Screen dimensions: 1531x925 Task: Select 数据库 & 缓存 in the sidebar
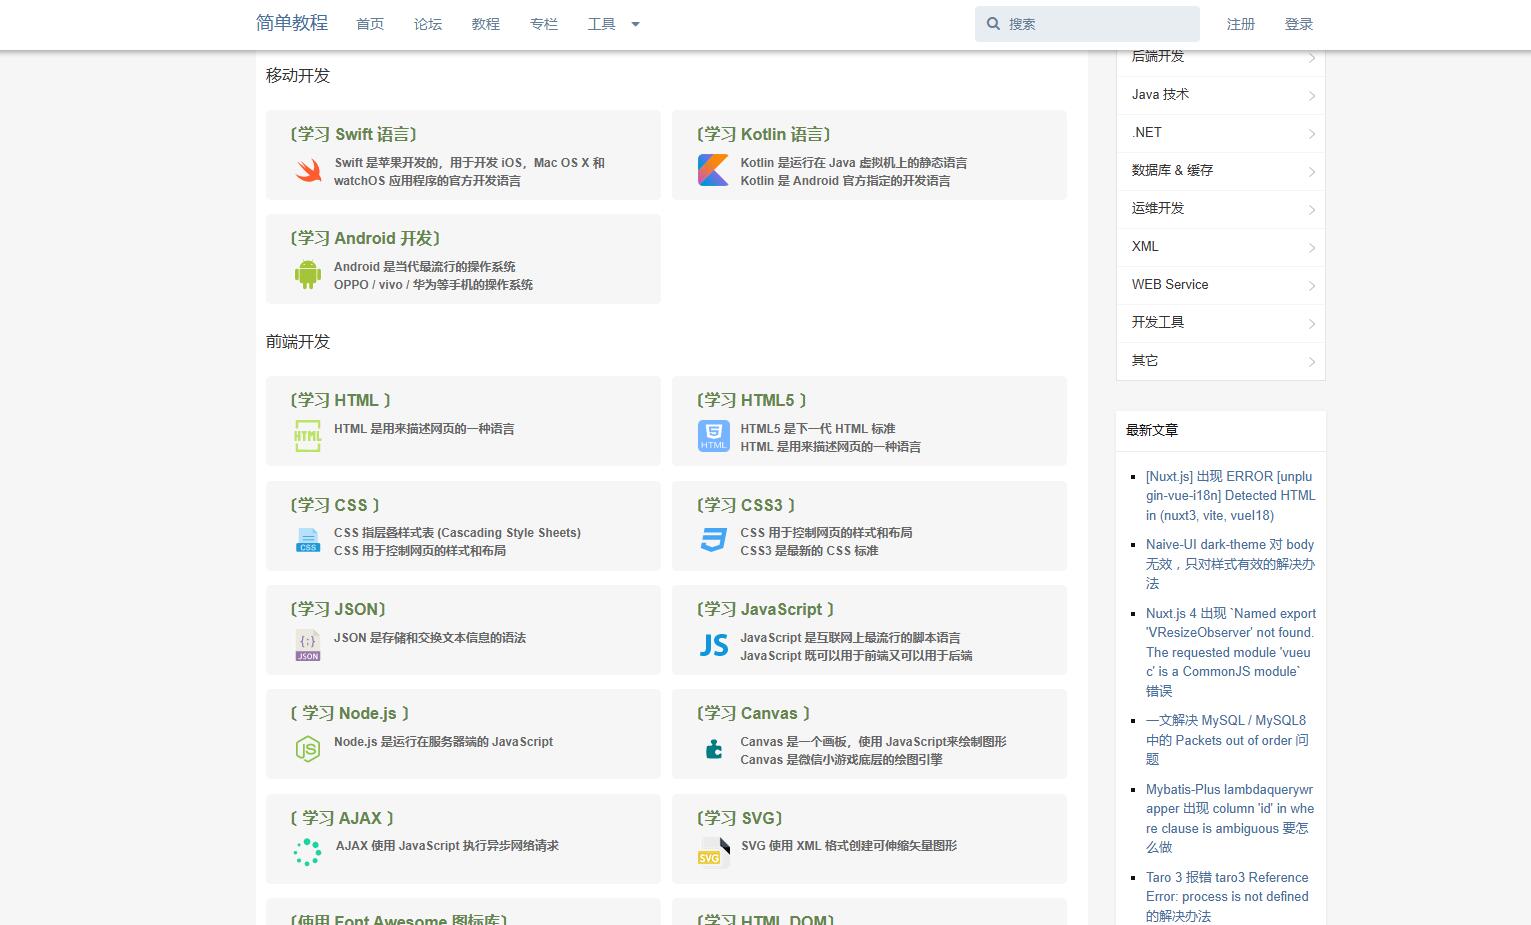[x=1172, y=170]
